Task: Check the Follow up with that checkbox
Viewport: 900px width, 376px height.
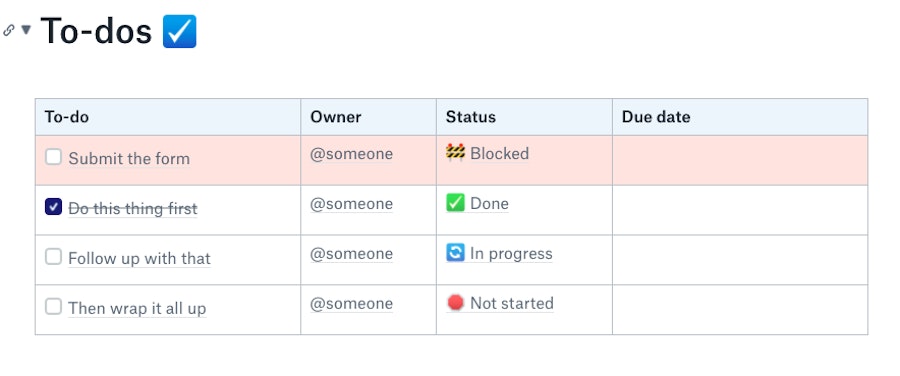Action: click(53, 257)
